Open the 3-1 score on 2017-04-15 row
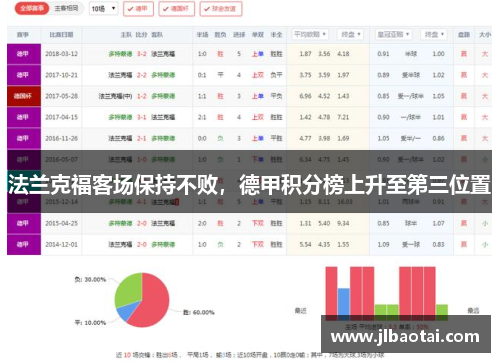Image resolution: width=500 pixels, height=362 pixels. [x=142, y=117]
